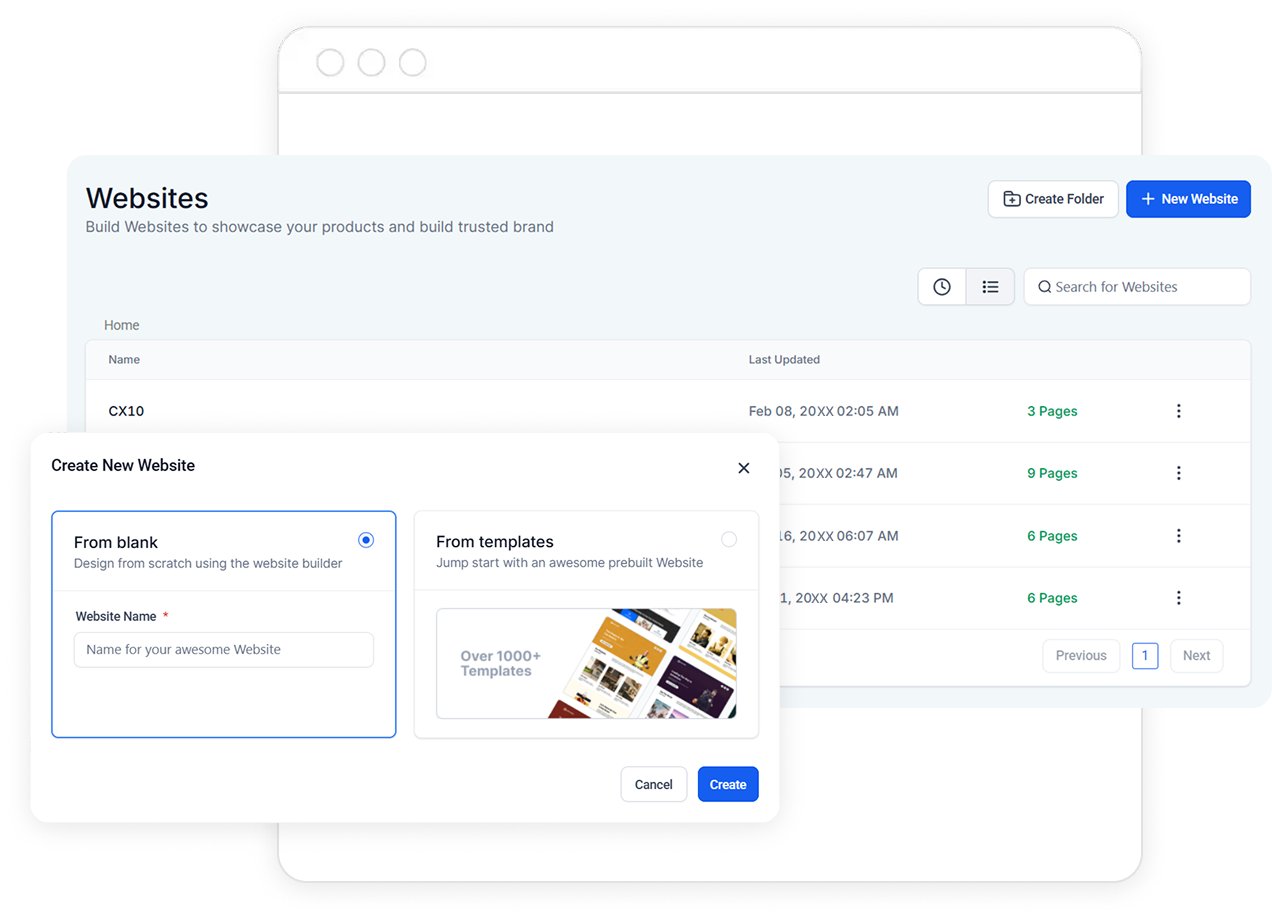The image size is (1272, 917).
Task: Click the Website Name input field
Action: [224, 650]
